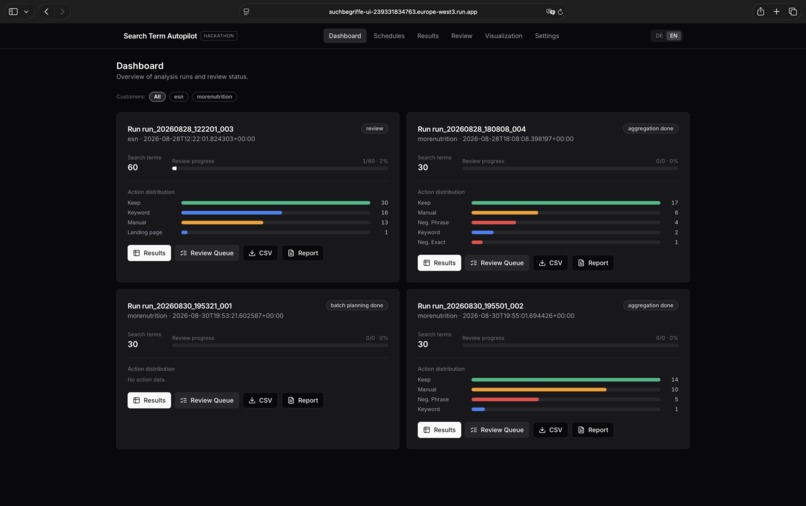Download CSV for run_20260830_195501_002
The height and width of the screenshot is (506, 806).
click(551, 430)
